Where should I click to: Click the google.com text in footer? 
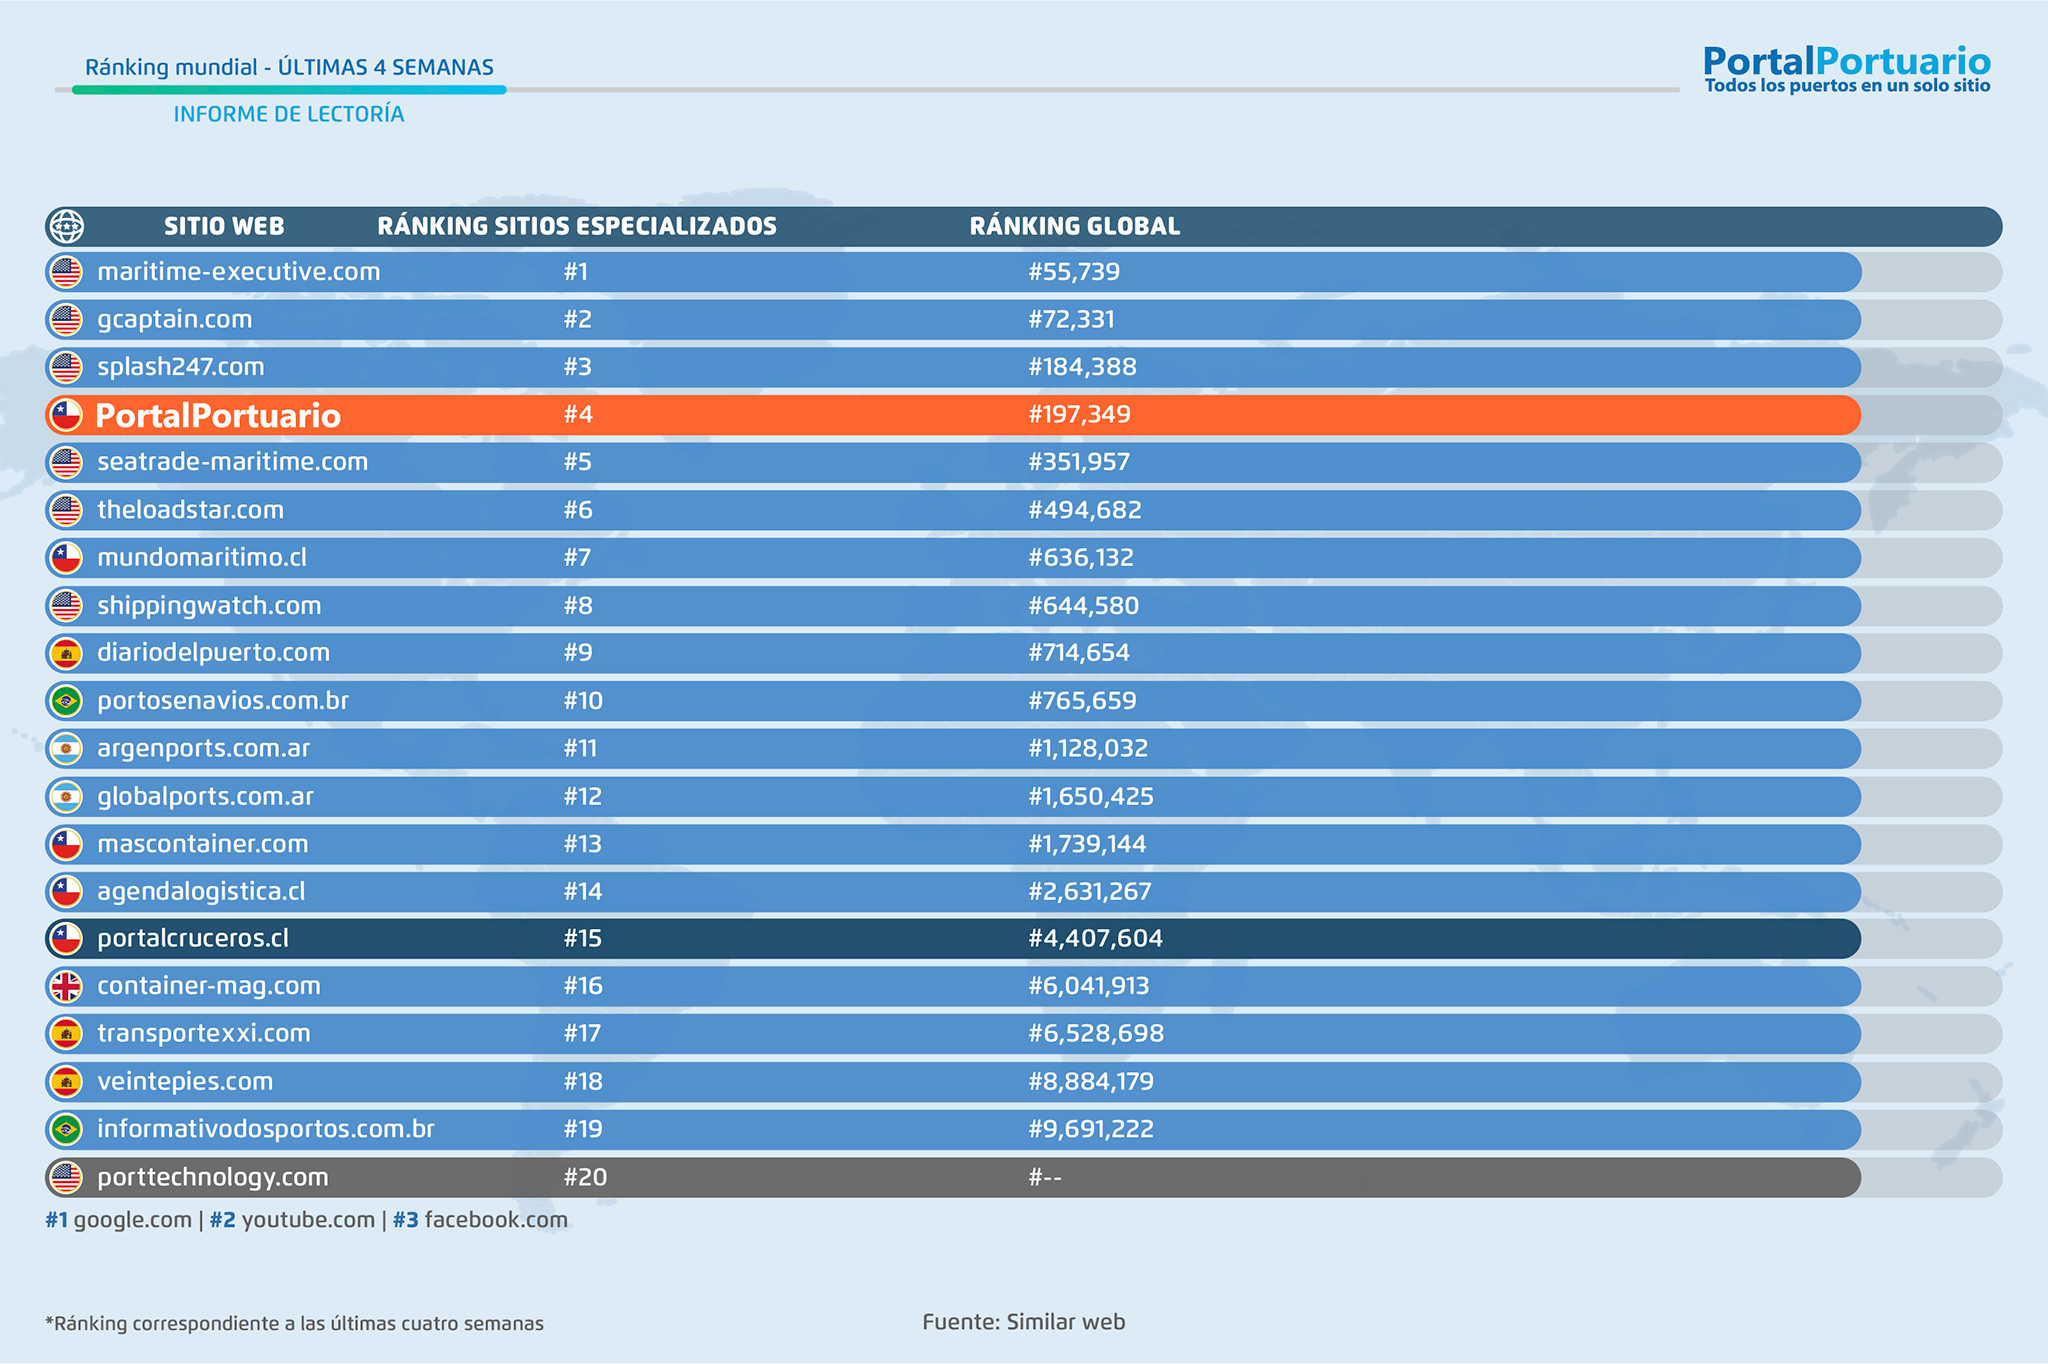click(132, 1220)
